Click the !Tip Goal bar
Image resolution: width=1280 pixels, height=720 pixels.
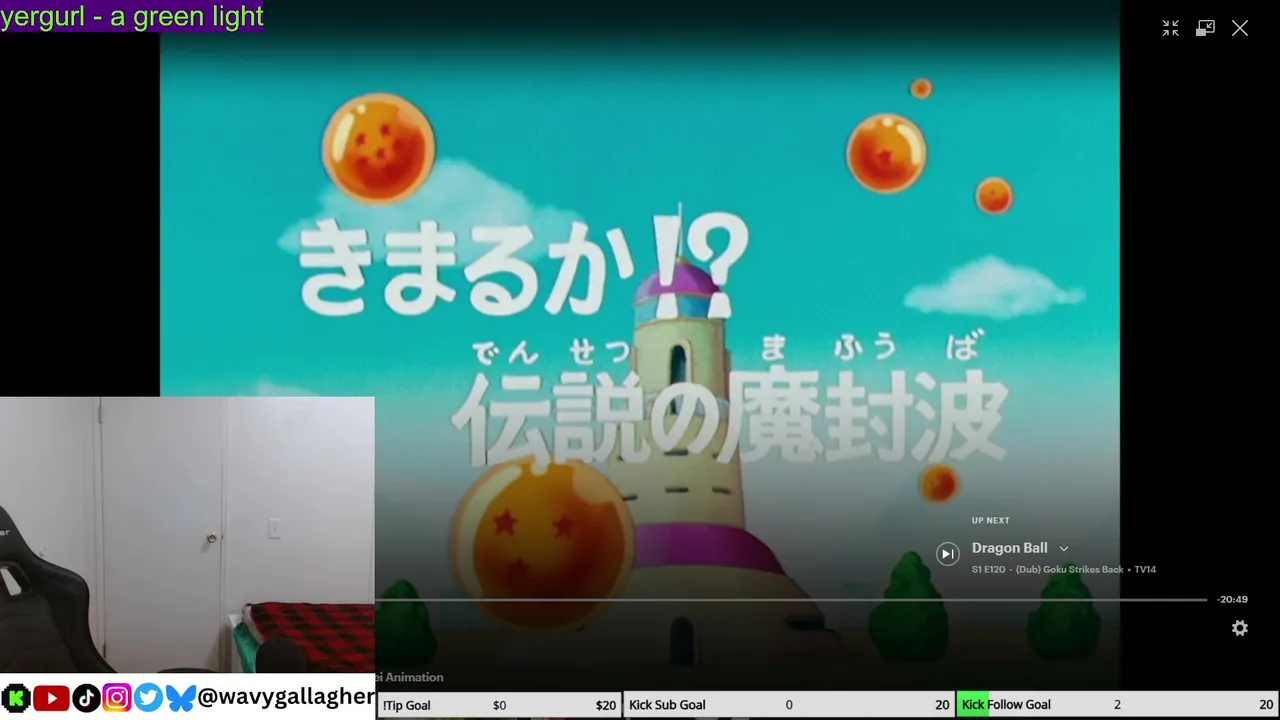(499, 705)
